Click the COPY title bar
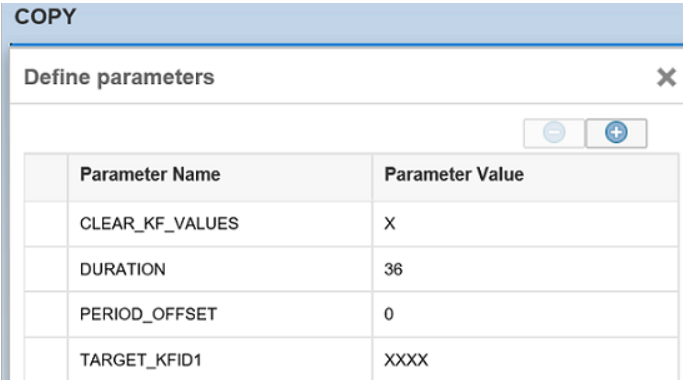 (342, 23)
